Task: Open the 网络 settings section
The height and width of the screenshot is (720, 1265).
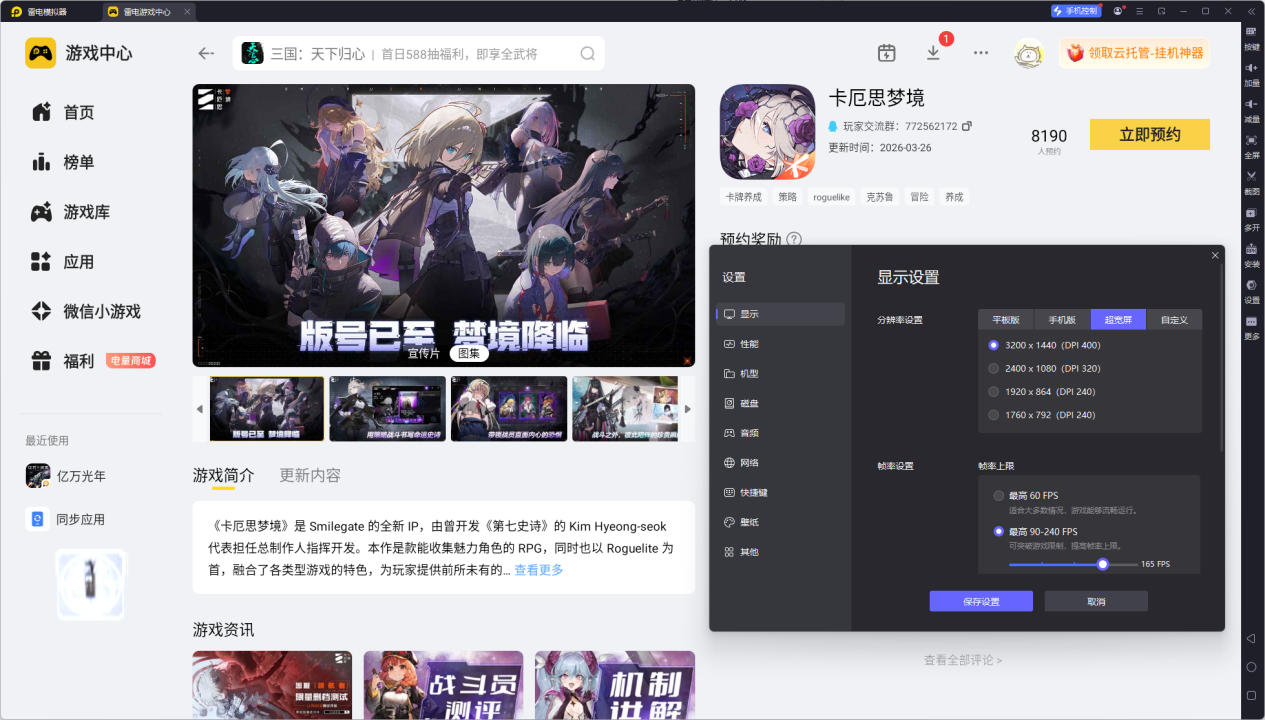Action: 781,463
